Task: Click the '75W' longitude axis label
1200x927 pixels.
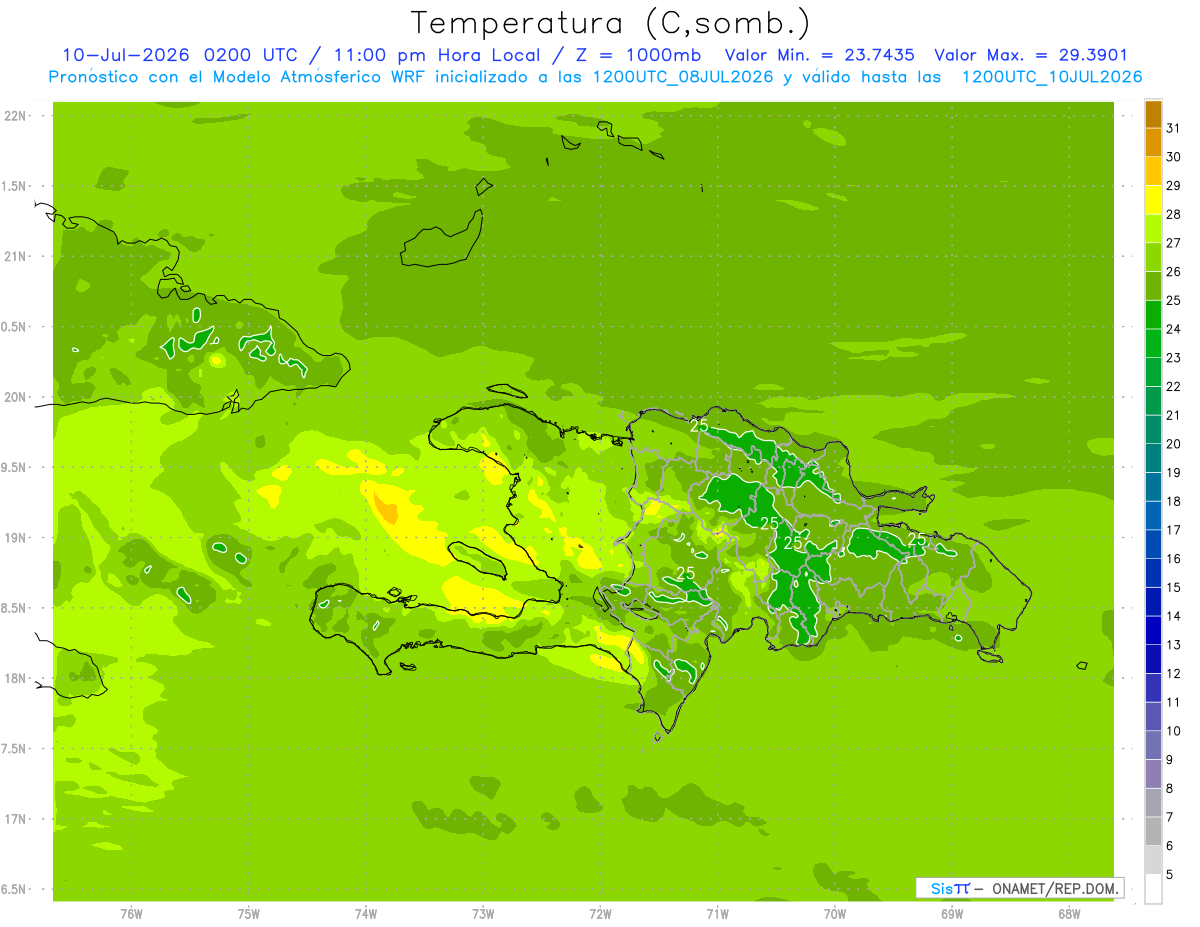Action: 249,914
